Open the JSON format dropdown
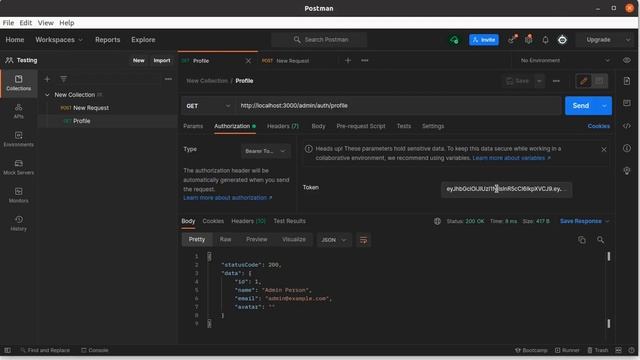Screen dimensions: 640x360 333,240
